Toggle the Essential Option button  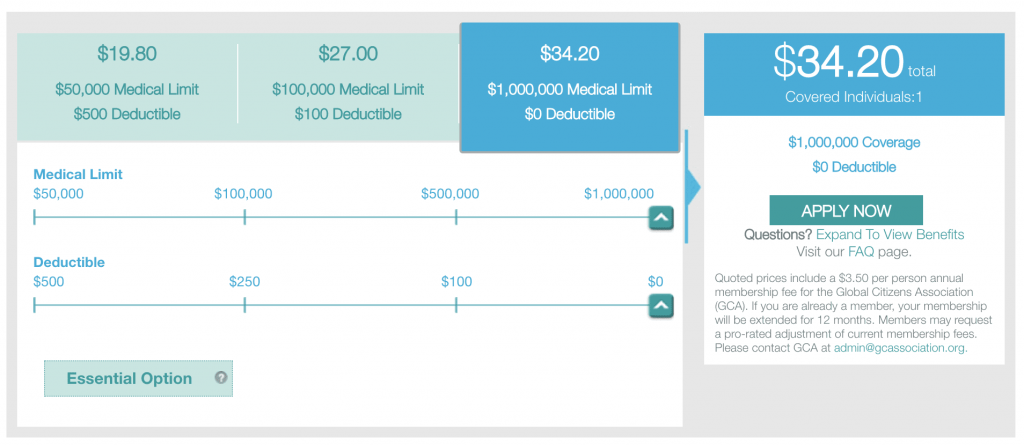138,378
